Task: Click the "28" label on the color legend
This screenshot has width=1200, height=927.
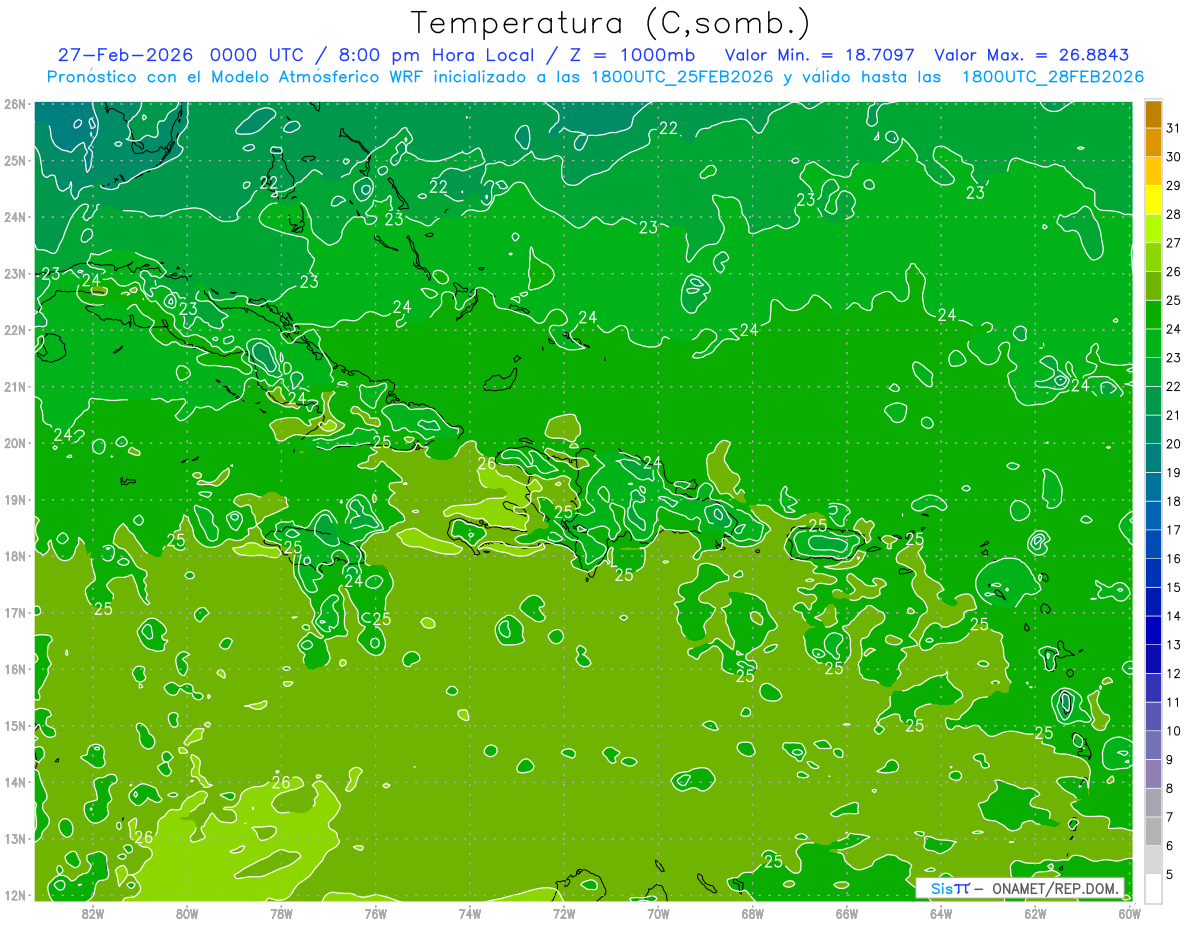Action: click(x=1173, y=214)
